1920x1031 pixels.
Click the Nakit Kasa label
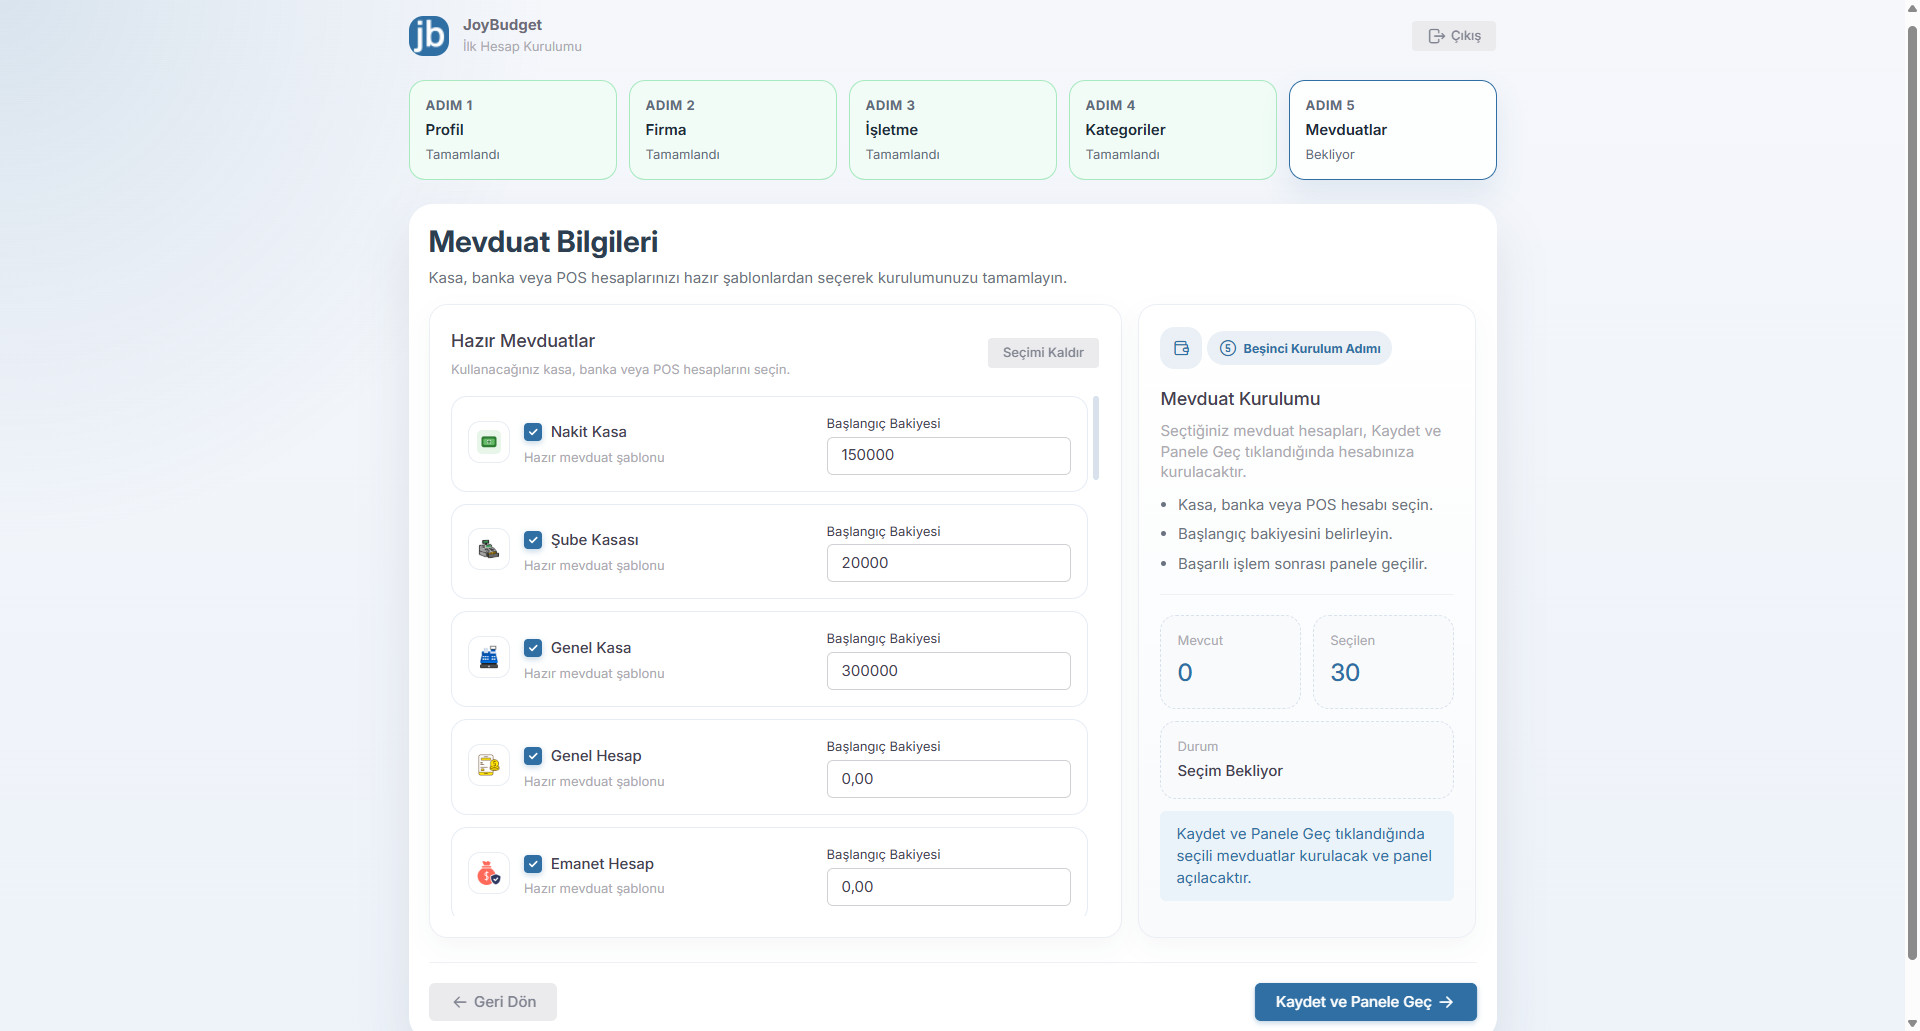[589, 432]
